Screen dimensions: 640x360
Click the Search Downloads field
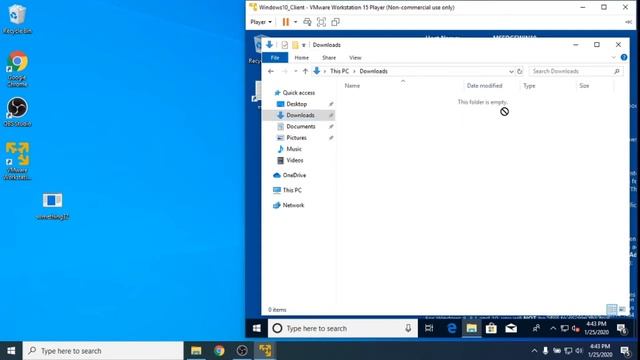[x=576, y=71]
